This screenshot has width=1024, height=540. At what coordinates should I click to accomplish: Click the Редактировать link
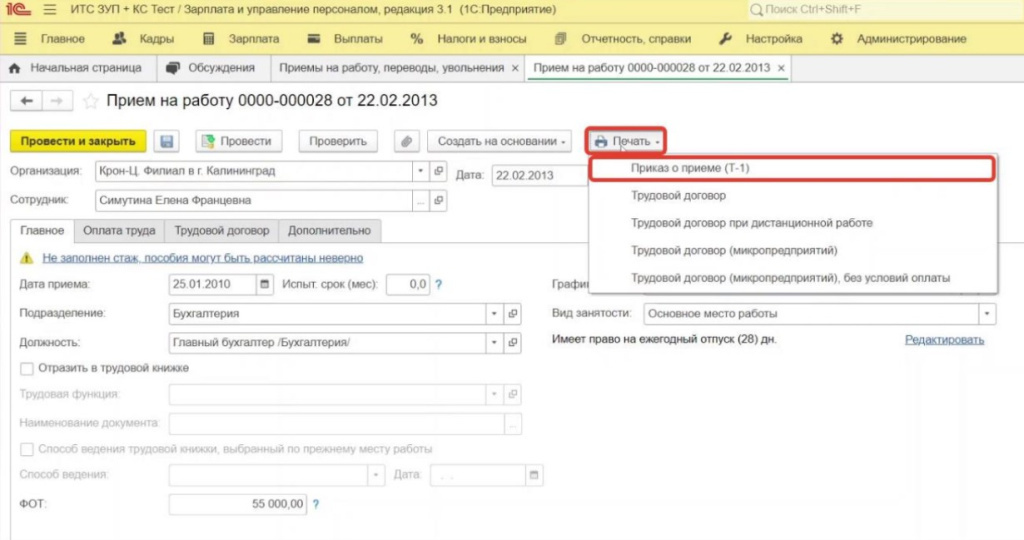(944, 340)
